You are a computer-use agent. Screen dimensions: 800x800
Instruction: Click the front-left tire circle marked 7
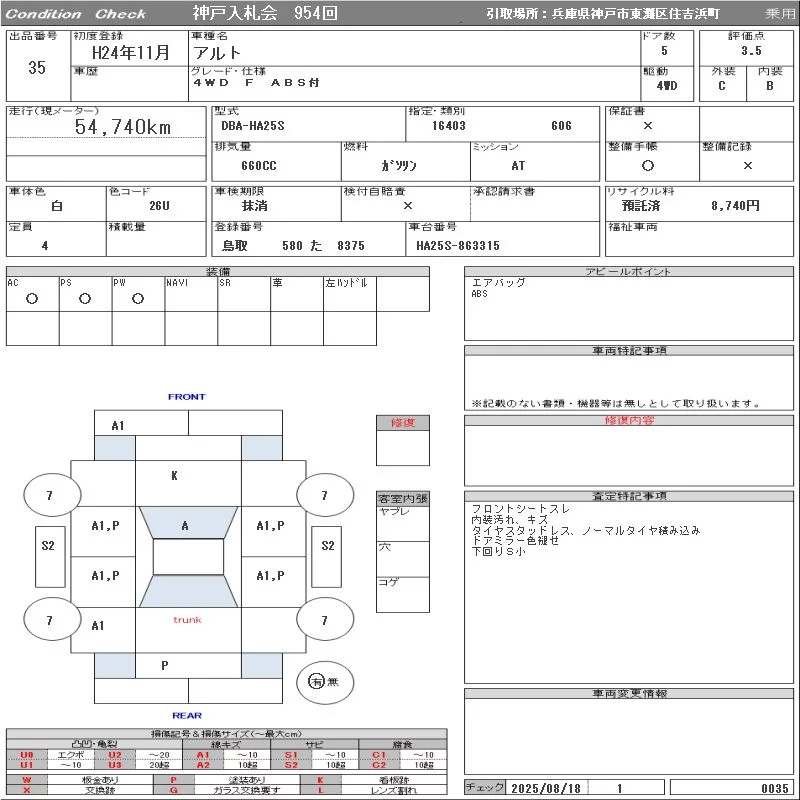coord(52,495)
